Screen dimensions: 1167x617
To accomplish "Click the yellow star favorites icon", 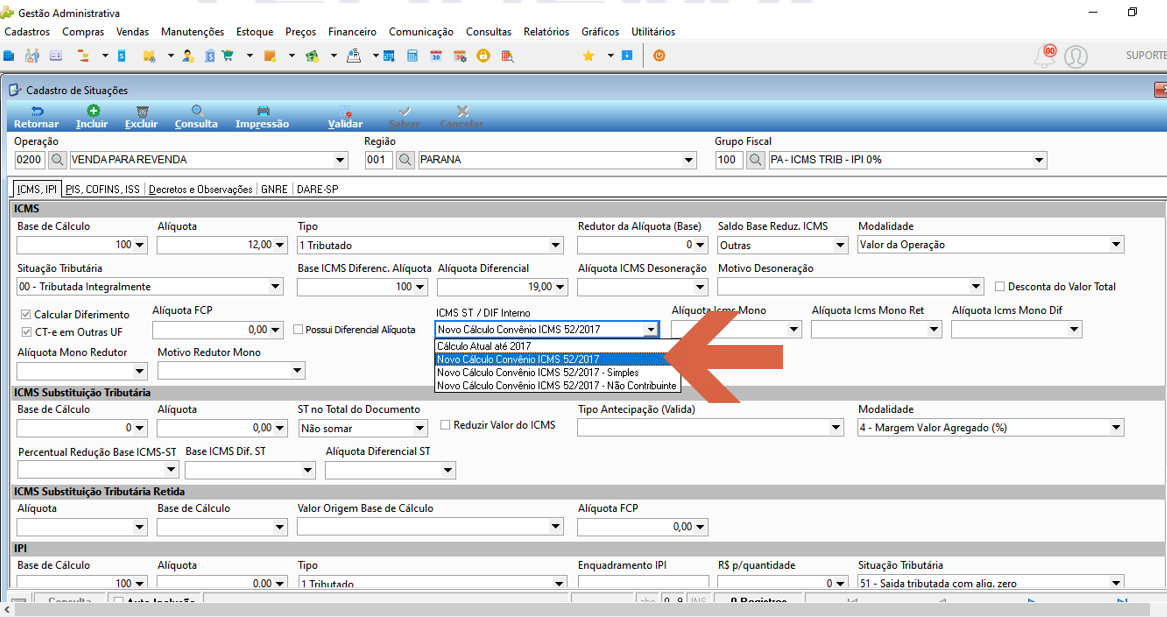I will 588,56.
